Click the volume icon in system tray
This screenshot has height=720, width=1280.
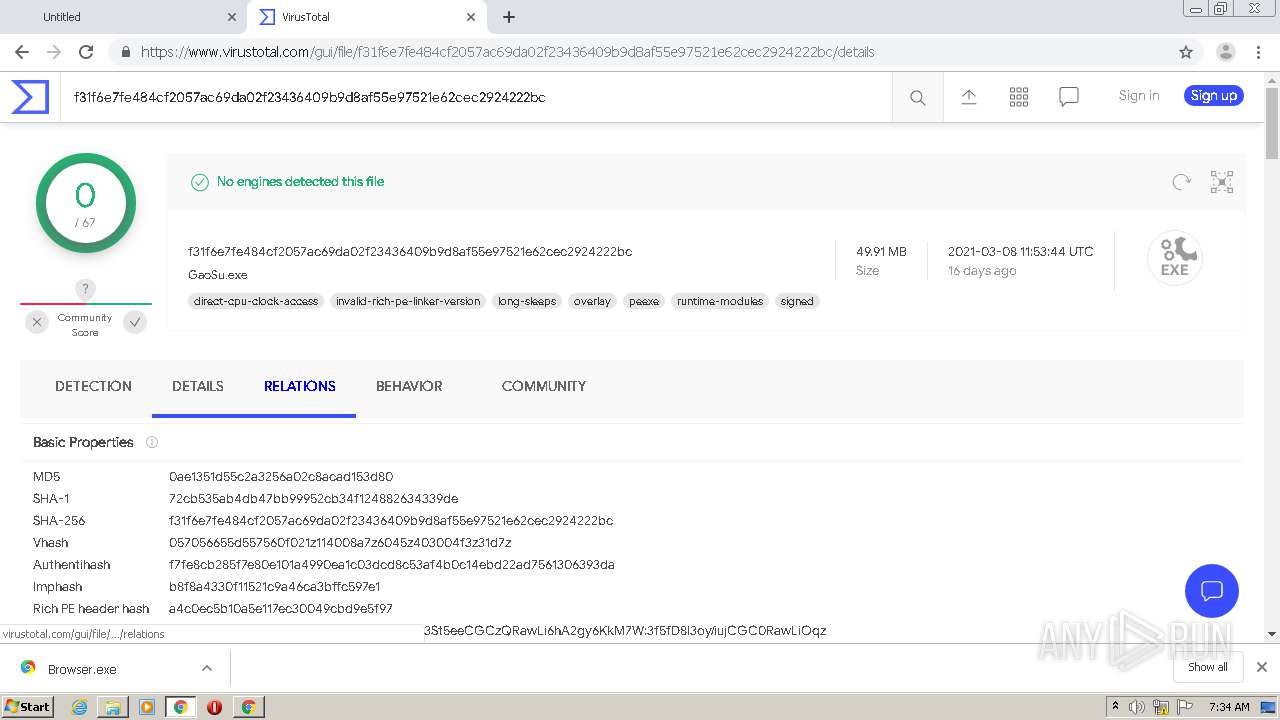pos(1137,707)
